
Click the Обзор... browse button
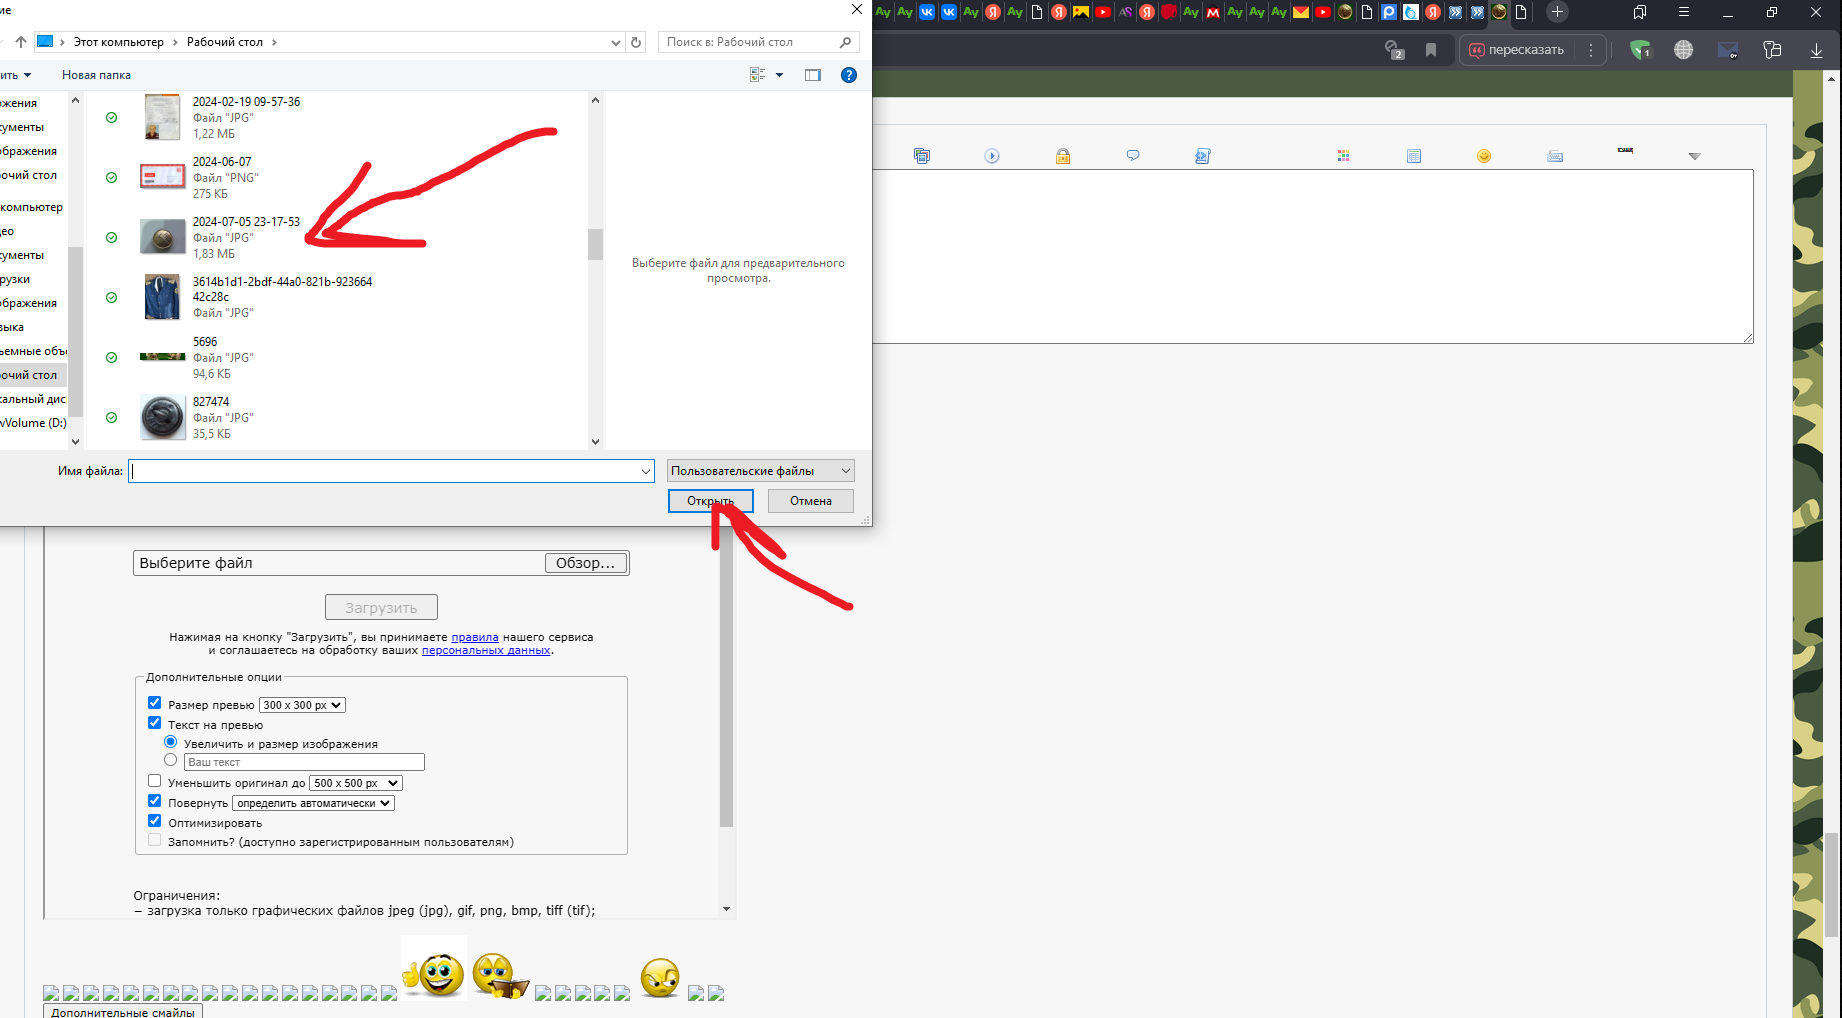(586, 563)
